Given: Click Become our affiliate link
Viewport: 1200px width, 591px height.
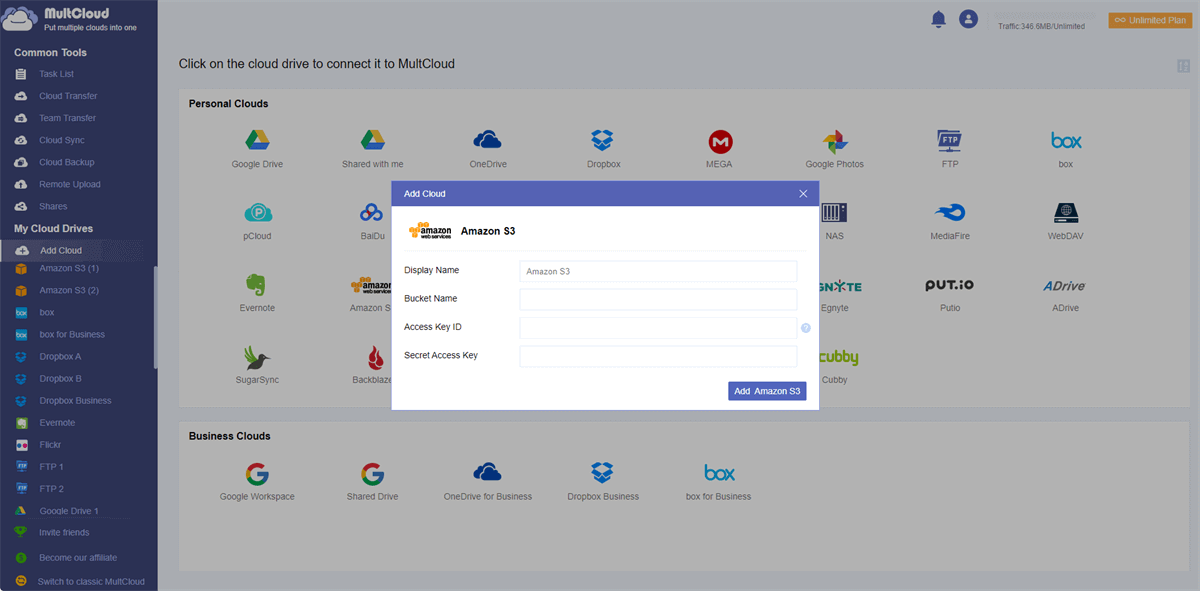Looking at the screenshot, I should (x=78, y=558).
